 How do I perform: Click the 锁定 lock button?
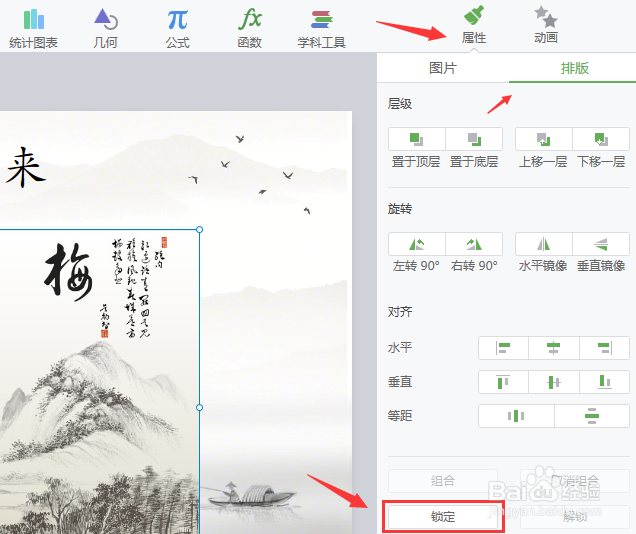coord(443,517)
